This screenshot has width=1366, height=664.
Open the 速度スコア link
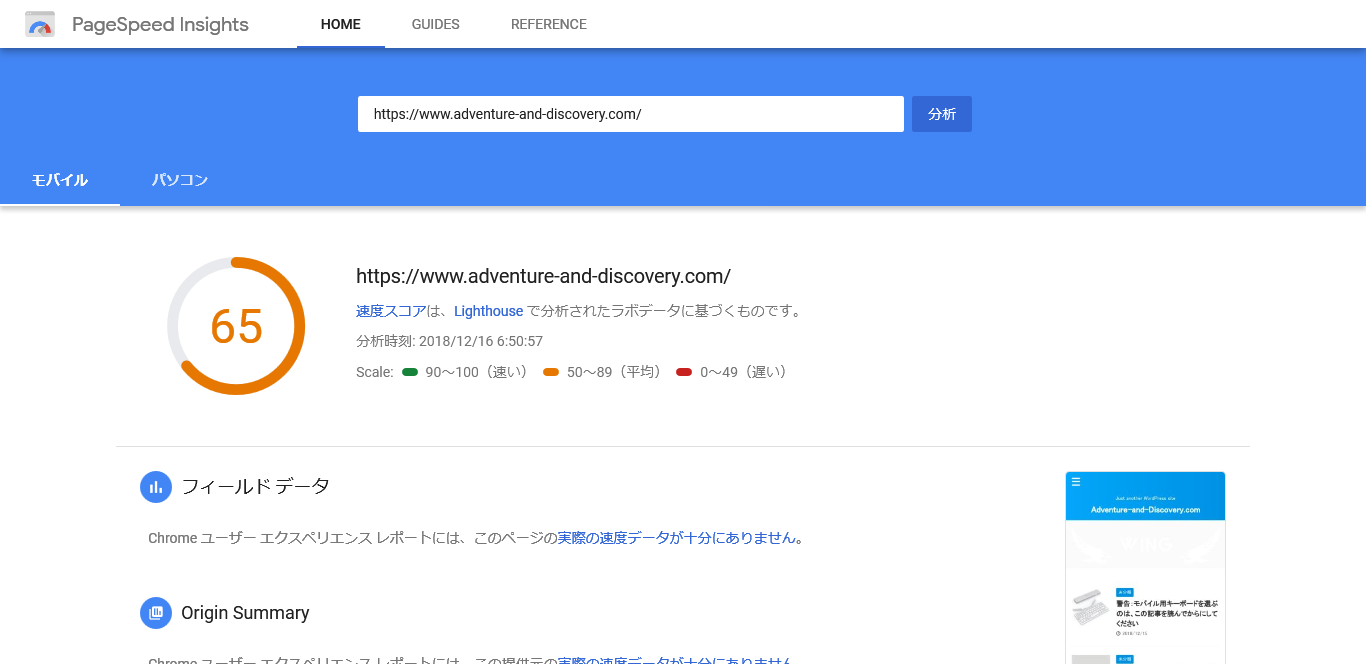click(391, 311)
